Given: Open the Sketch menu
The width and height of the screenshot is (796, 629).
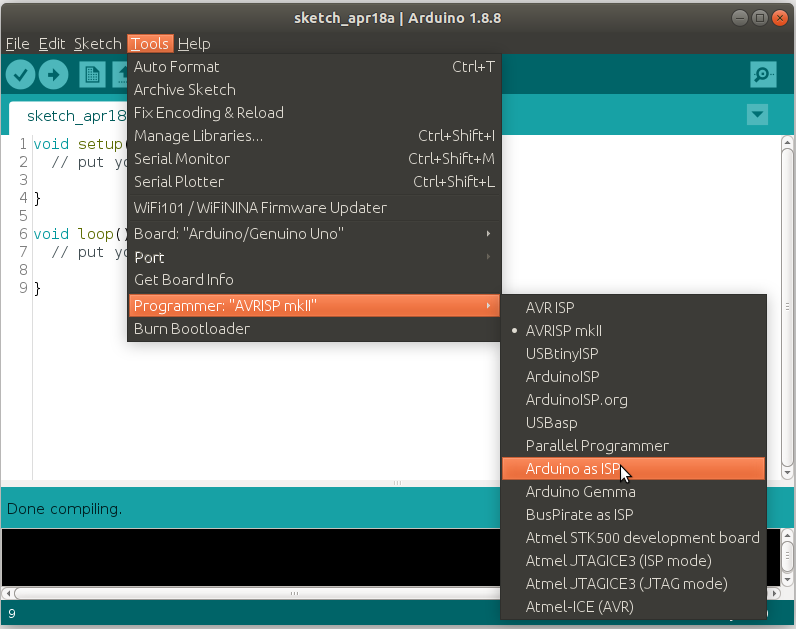Looking at the screenshot, I should point(97,44).
